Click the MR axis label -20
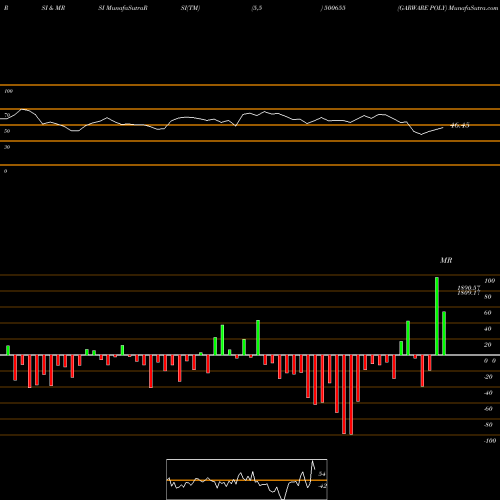Viewport: 500px width, 500px height. click(488, 377)
